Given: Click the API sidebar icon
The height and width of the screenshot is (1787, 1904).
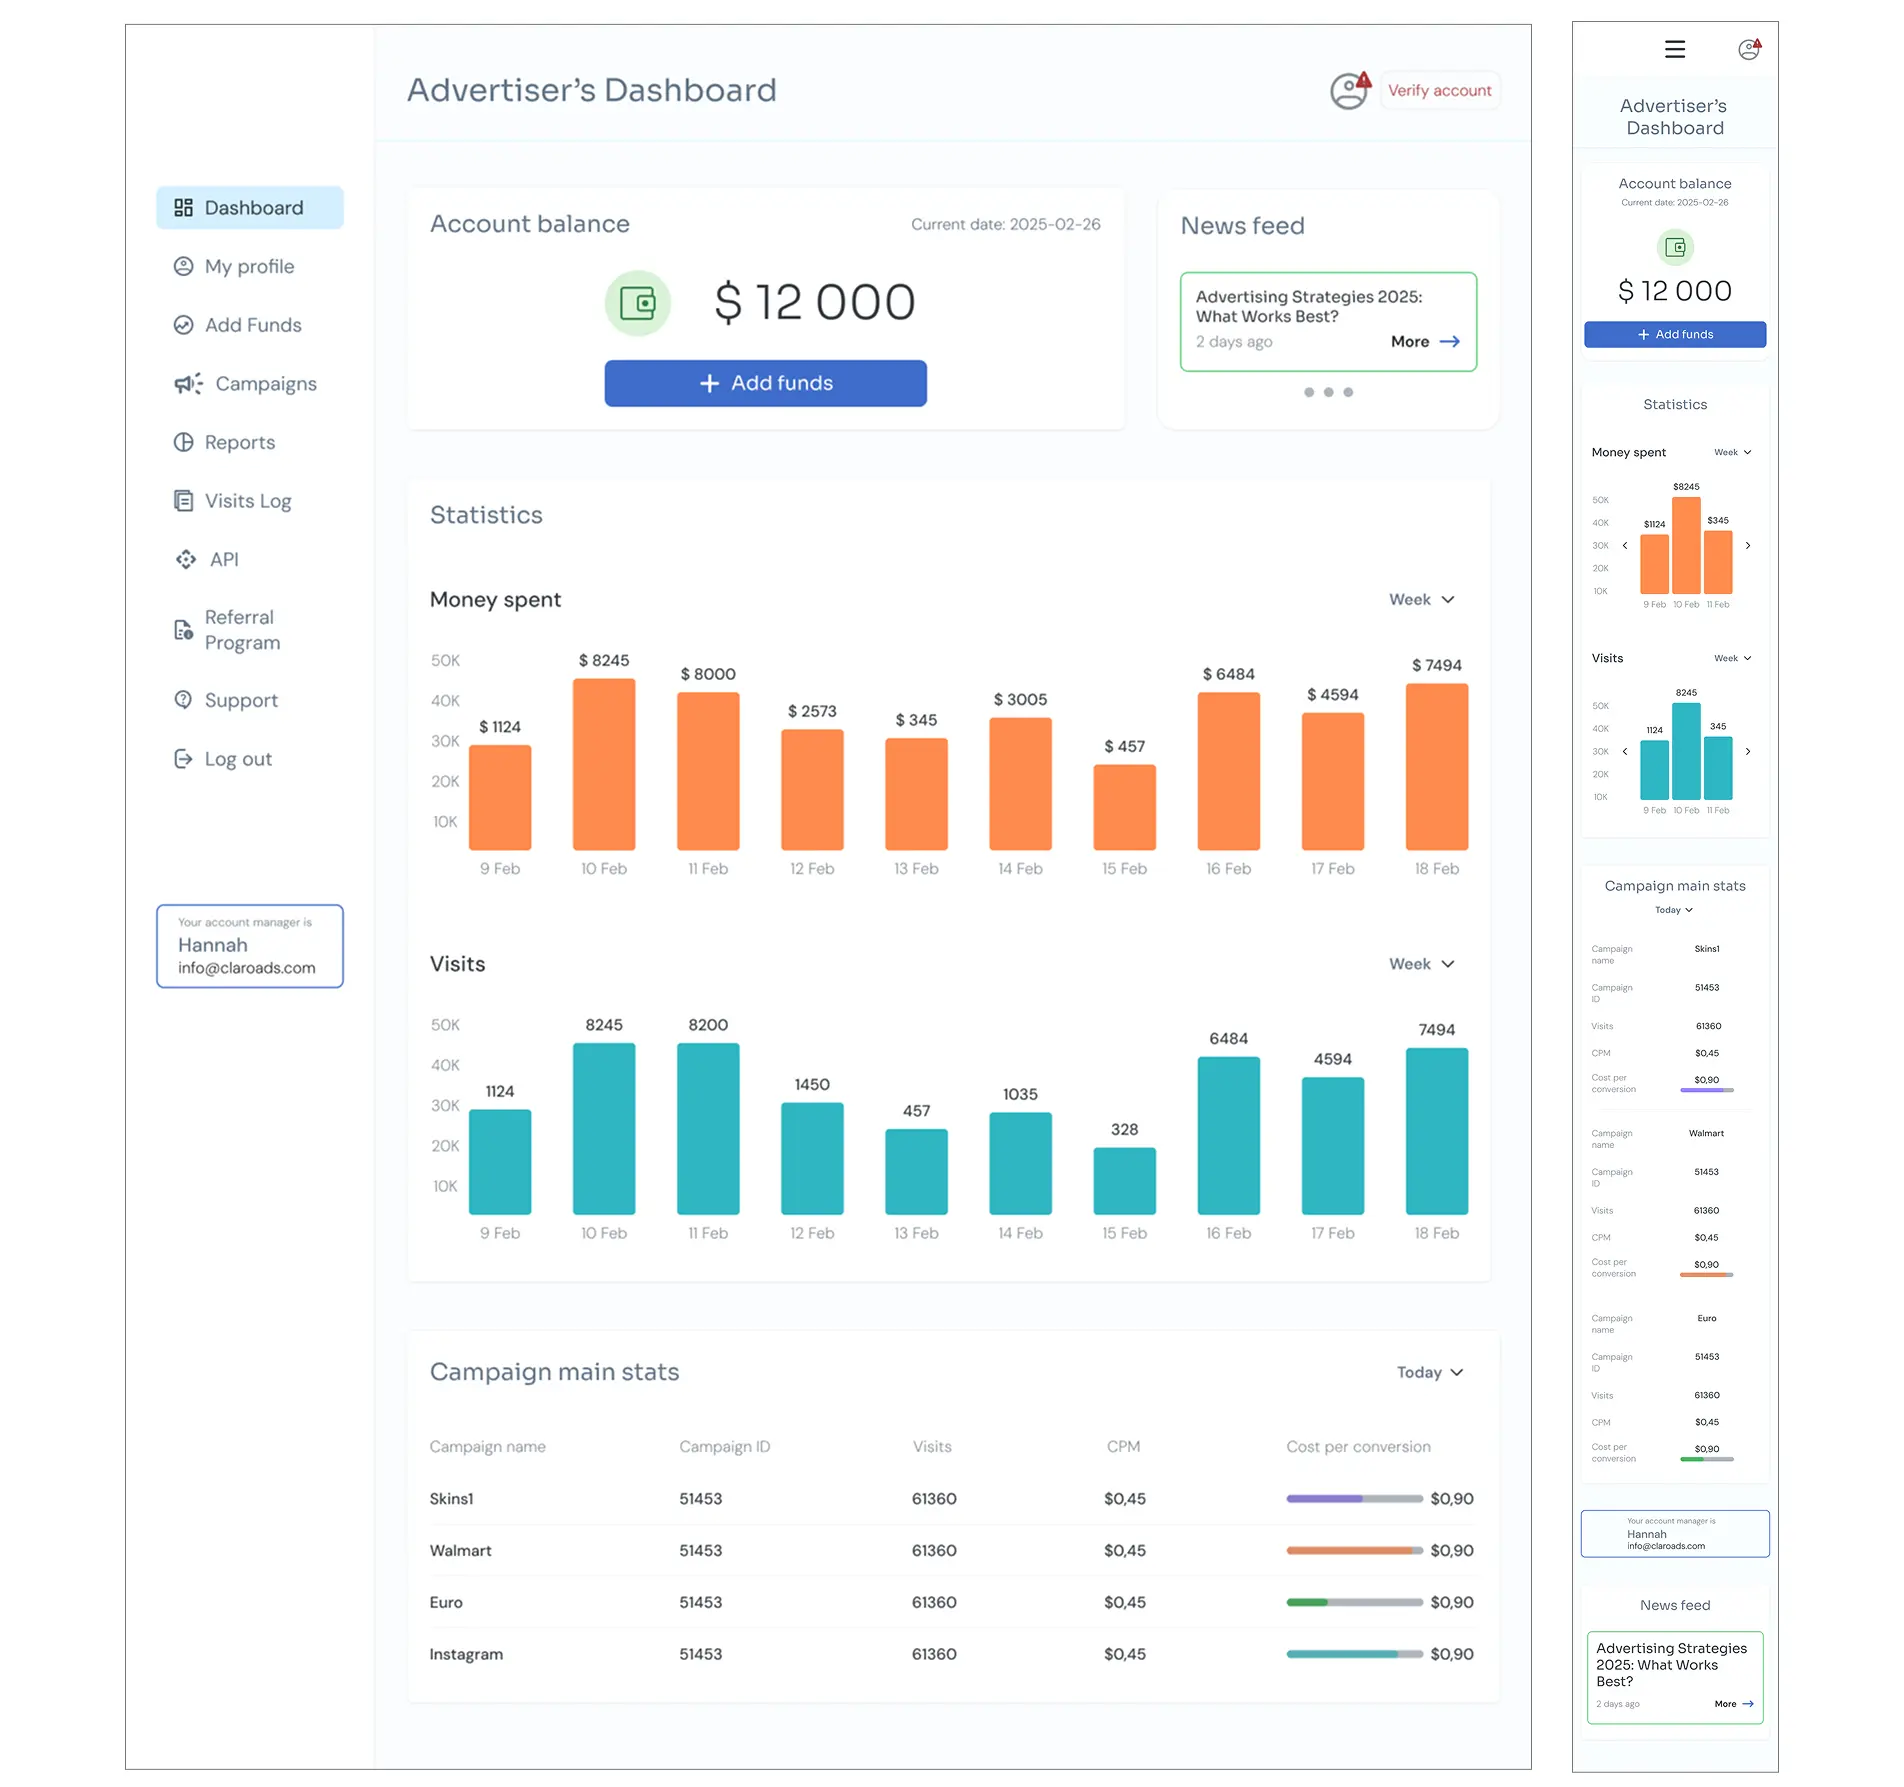Looking at the screenshot, I should pyautogui.click(x=185, y=559).
